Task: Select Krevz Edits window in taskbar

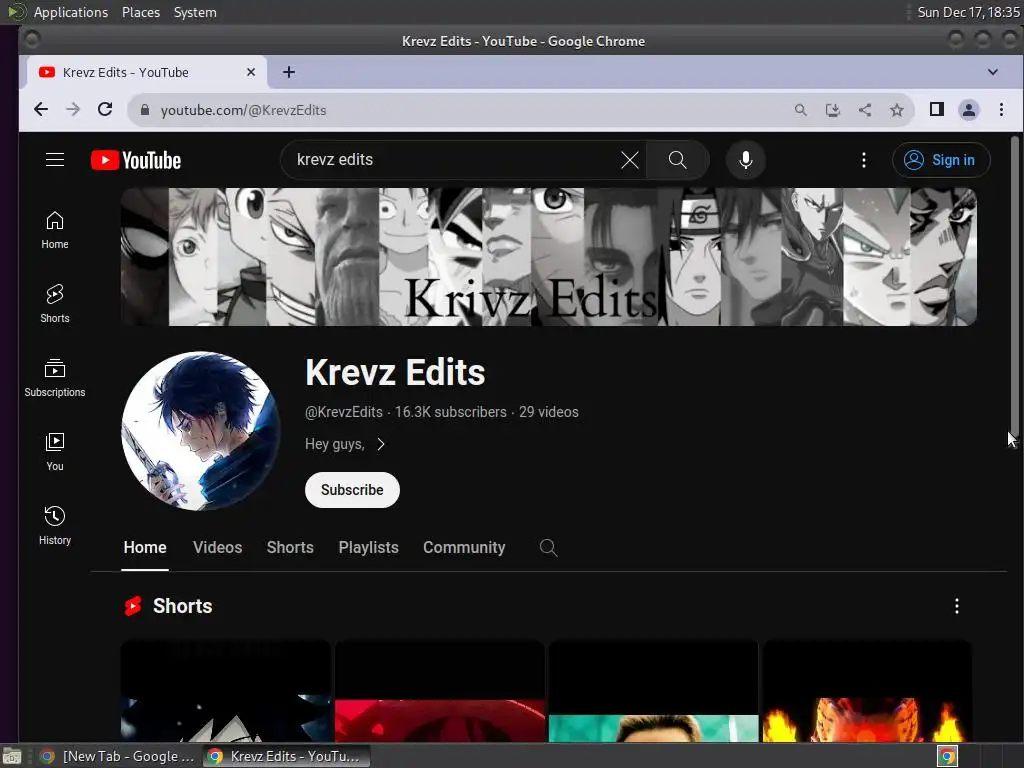Action: (286, 756)
